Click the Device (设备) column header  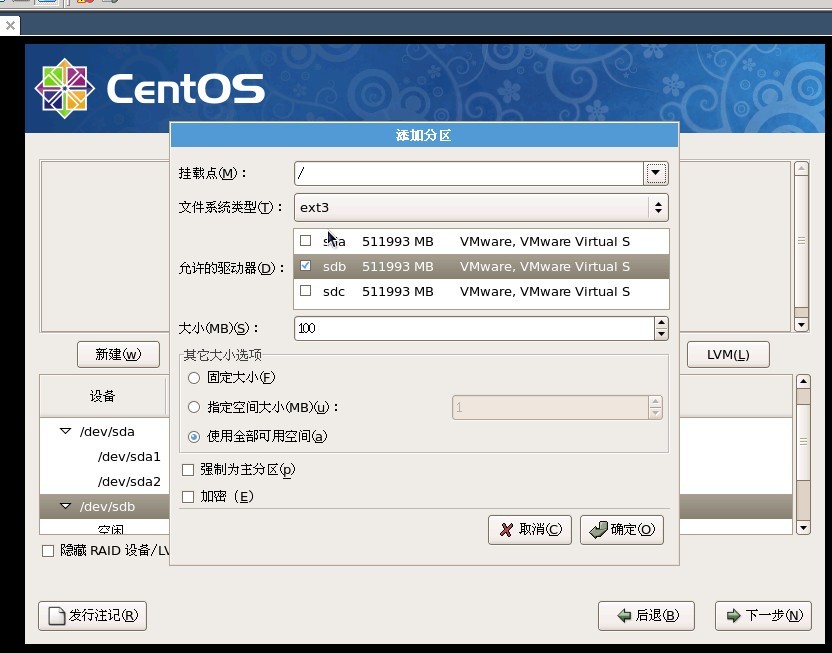(102, 396)
